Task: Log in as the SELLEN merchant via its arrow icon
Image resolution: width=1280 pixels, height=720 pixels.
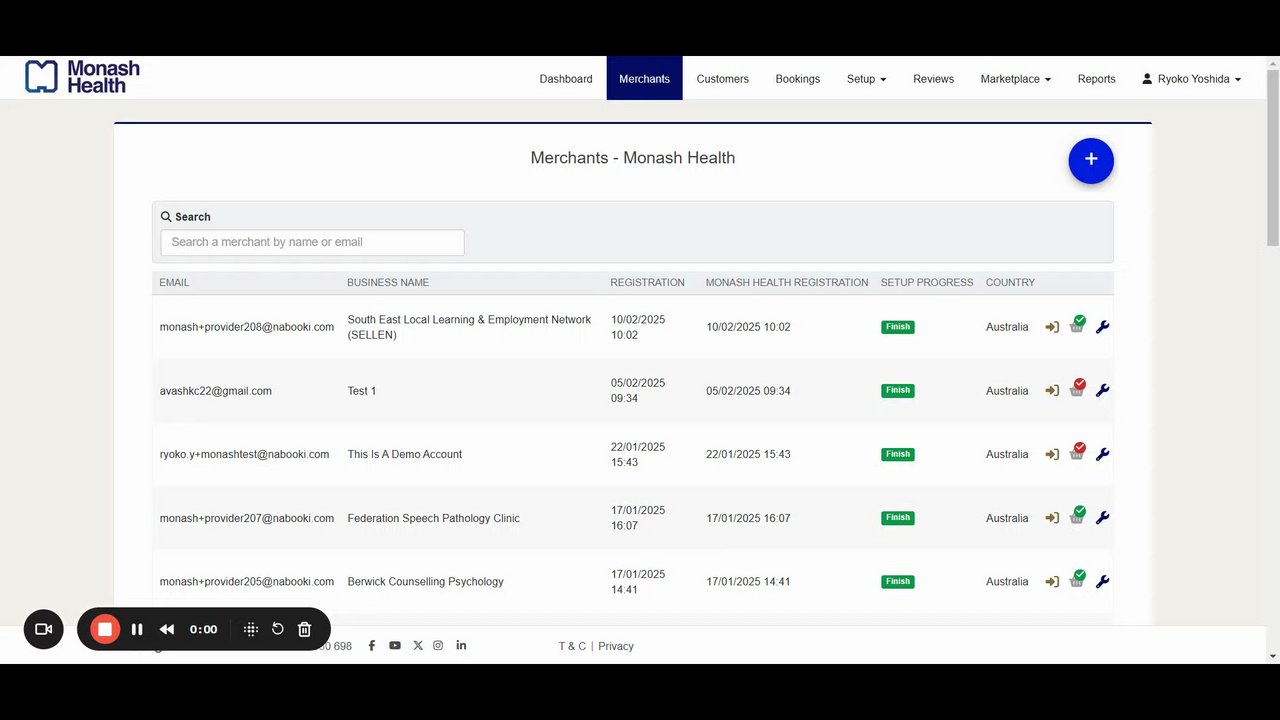Action: (x=1052, y=327)
